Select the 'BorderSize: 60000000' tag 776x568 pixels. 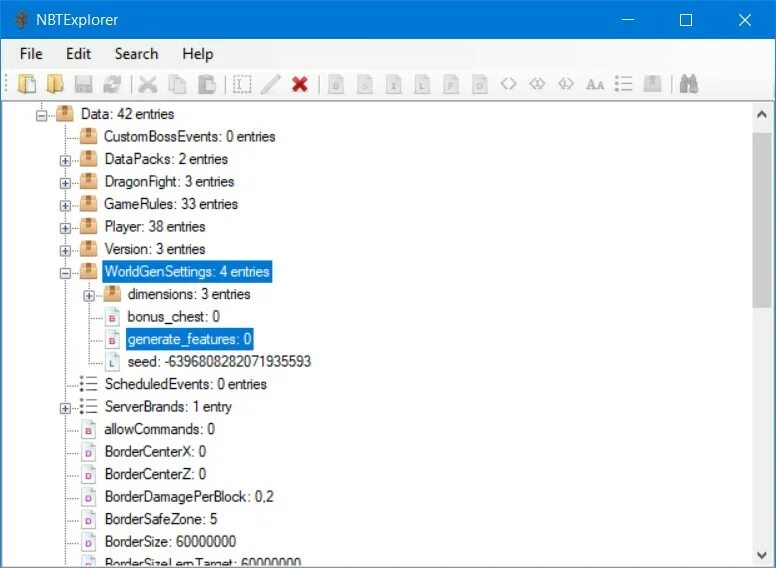click(170, 541)
